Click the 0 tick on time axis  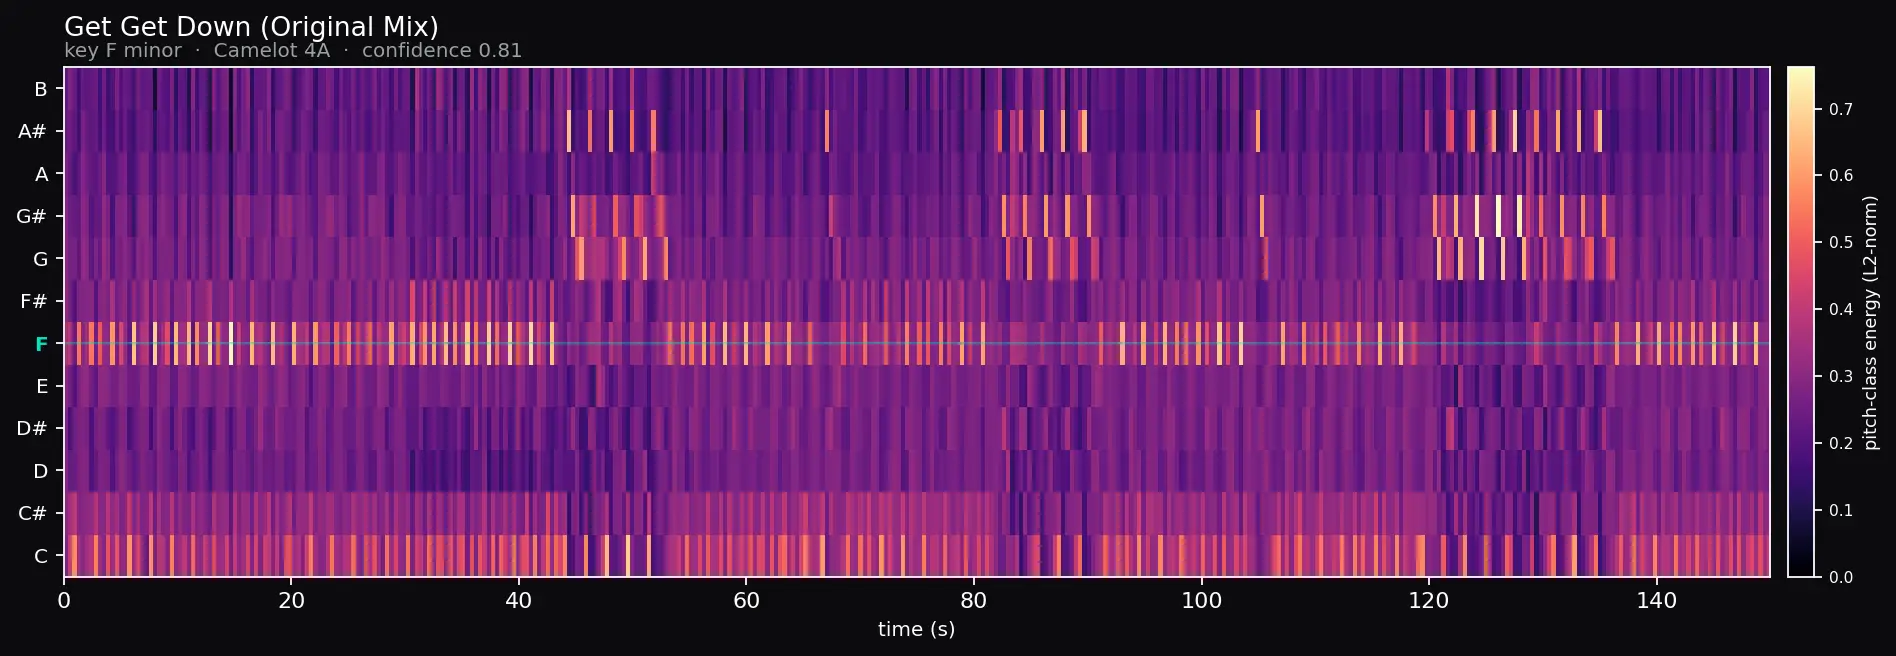point(64,600)
